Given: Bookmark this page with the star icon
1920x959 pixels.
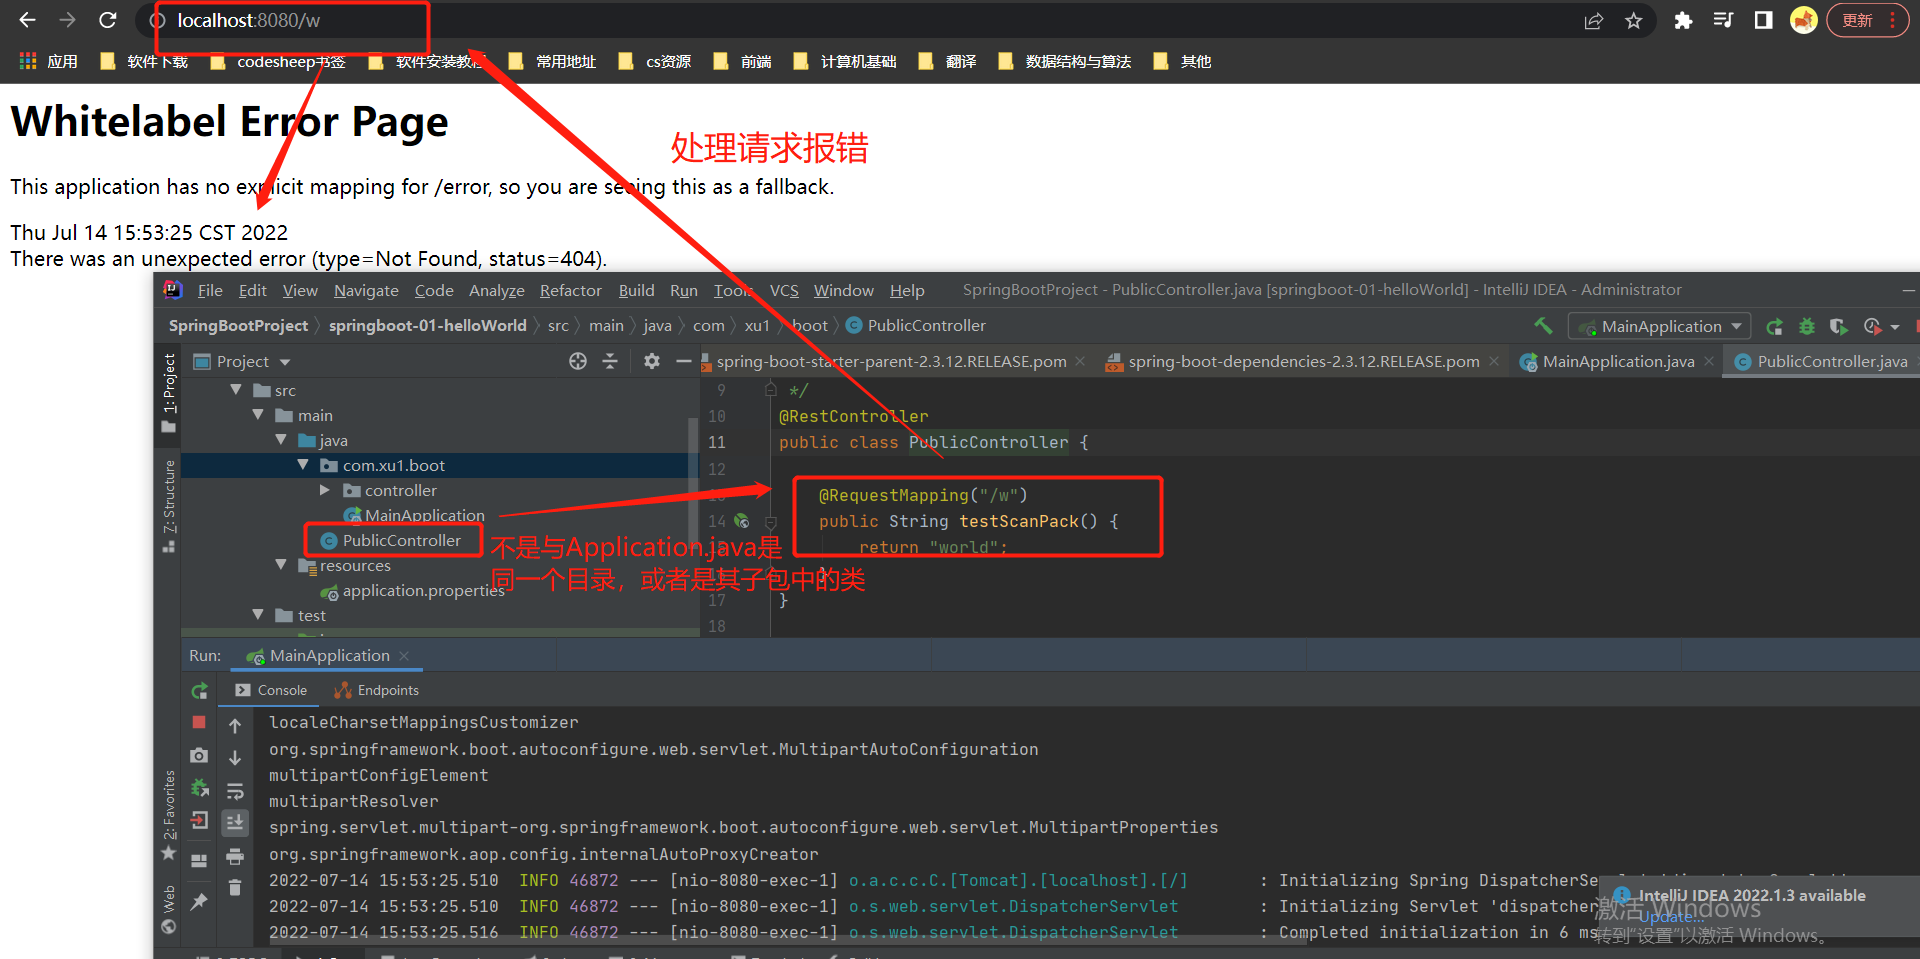Looking at the screenshot, I should tap(1634, 21).
